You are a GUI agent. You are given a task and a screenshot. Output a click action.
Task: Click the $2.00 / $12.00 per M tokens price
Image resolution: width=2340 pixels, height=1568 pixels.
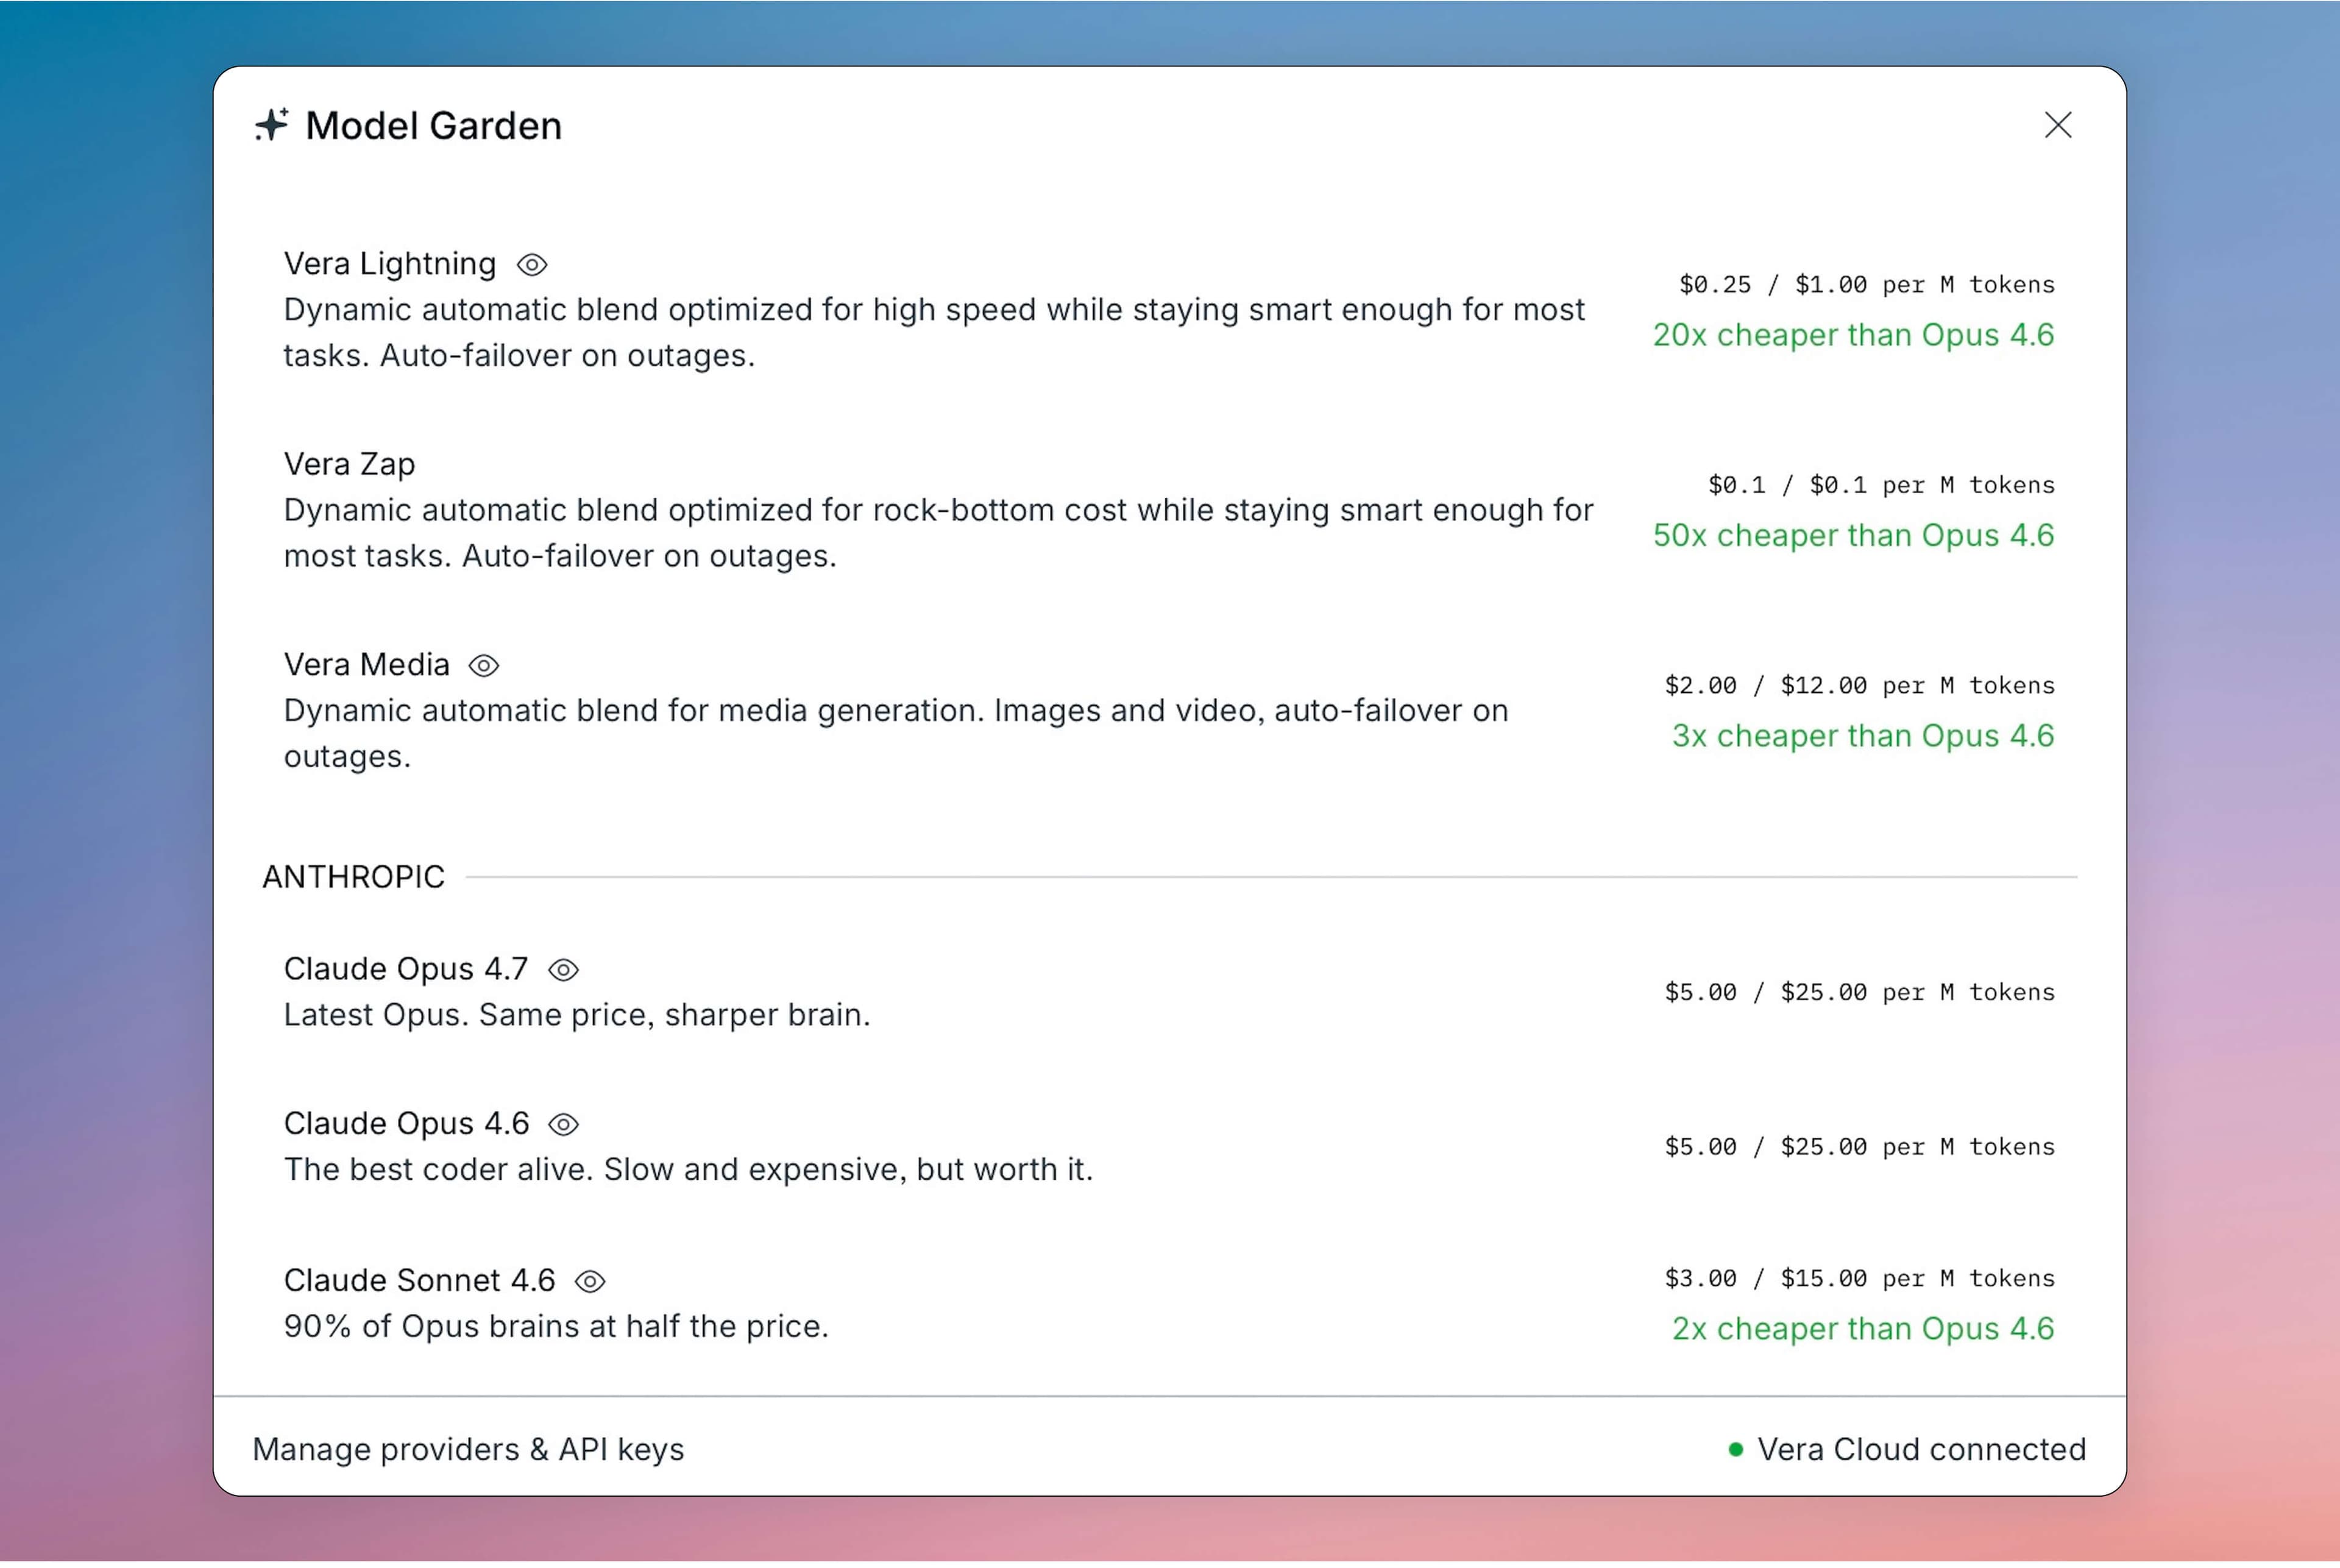pos(1859,686)
